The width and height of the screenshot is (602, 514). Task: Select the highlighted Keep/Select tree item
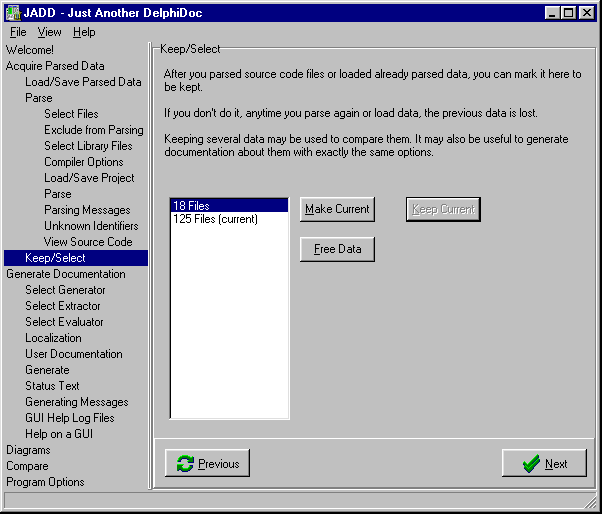pyautogui.click(x=76, y=258)
